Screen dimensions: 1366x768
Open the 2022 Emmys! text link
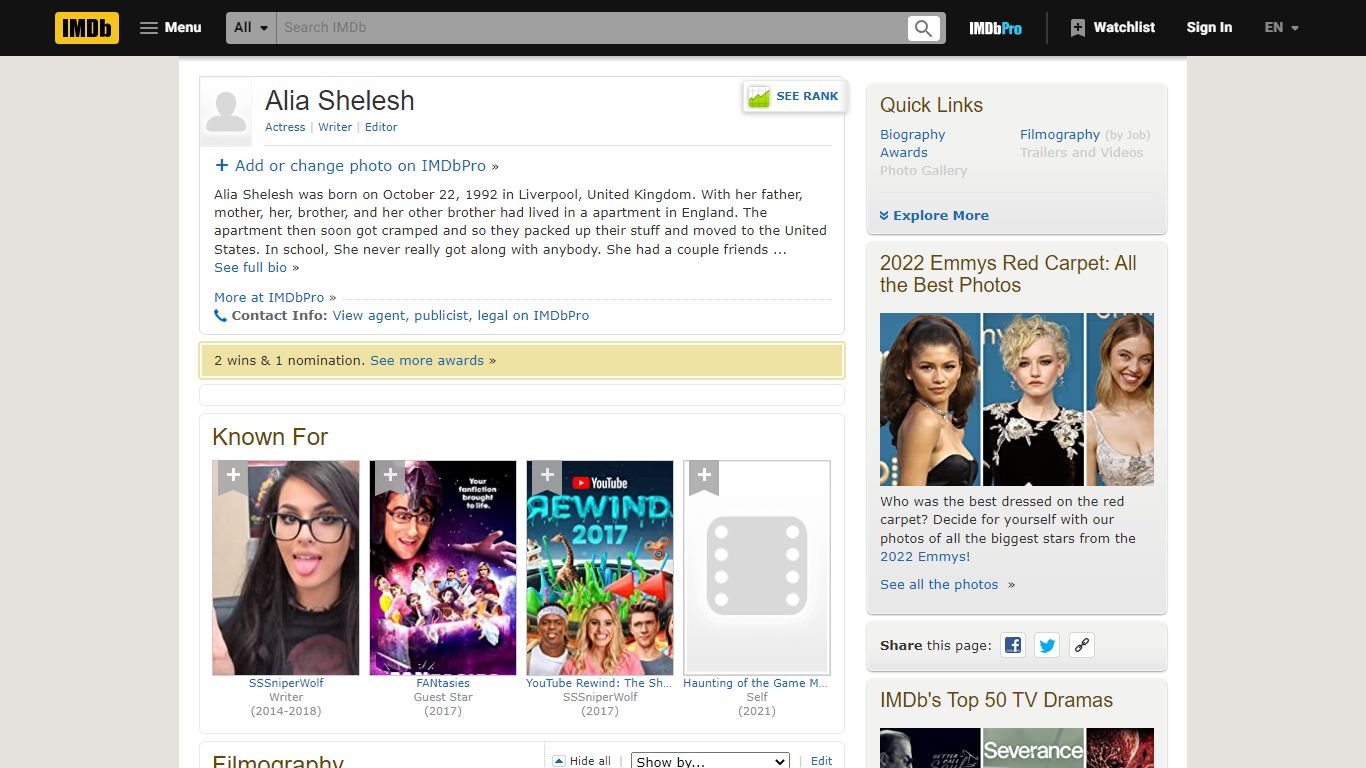(925, 557)
